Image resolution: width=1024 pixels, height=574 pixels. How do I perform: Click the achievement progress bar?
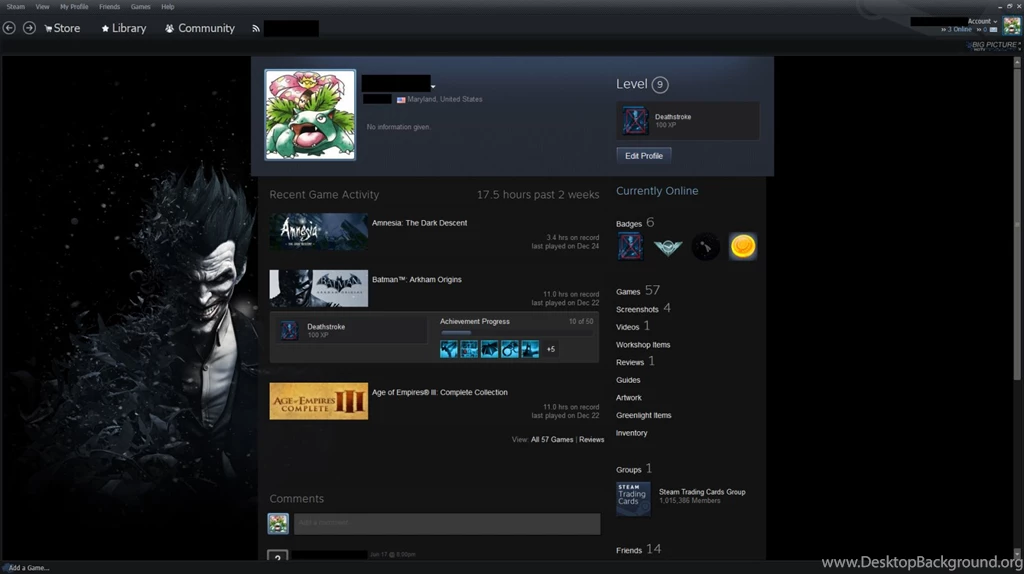pos(517,333)
